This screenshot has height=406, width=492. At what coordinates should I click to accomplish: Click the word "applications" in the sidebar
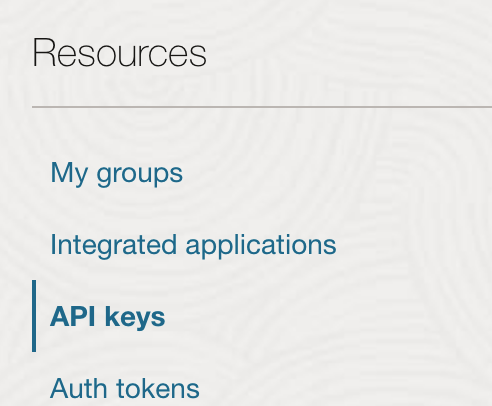261,246
